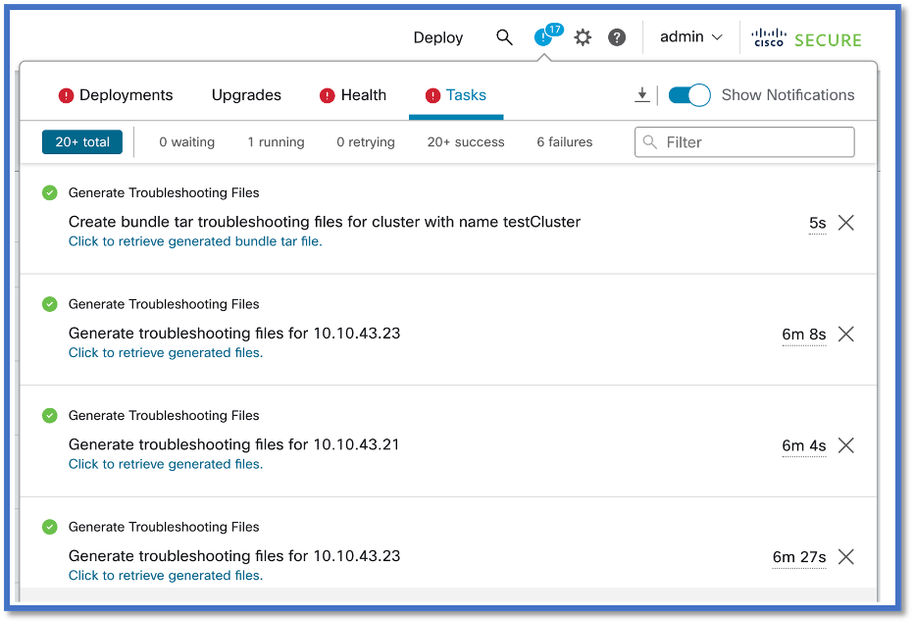Click the 5s duration value
This screenshot has width=914, height=624.
click(x=817, y=223)
